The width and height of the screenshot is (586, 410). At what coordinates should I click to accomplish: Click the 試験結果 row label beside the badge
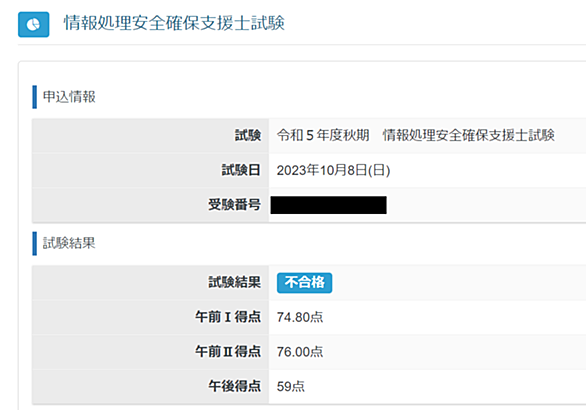(x=234, y=282)
